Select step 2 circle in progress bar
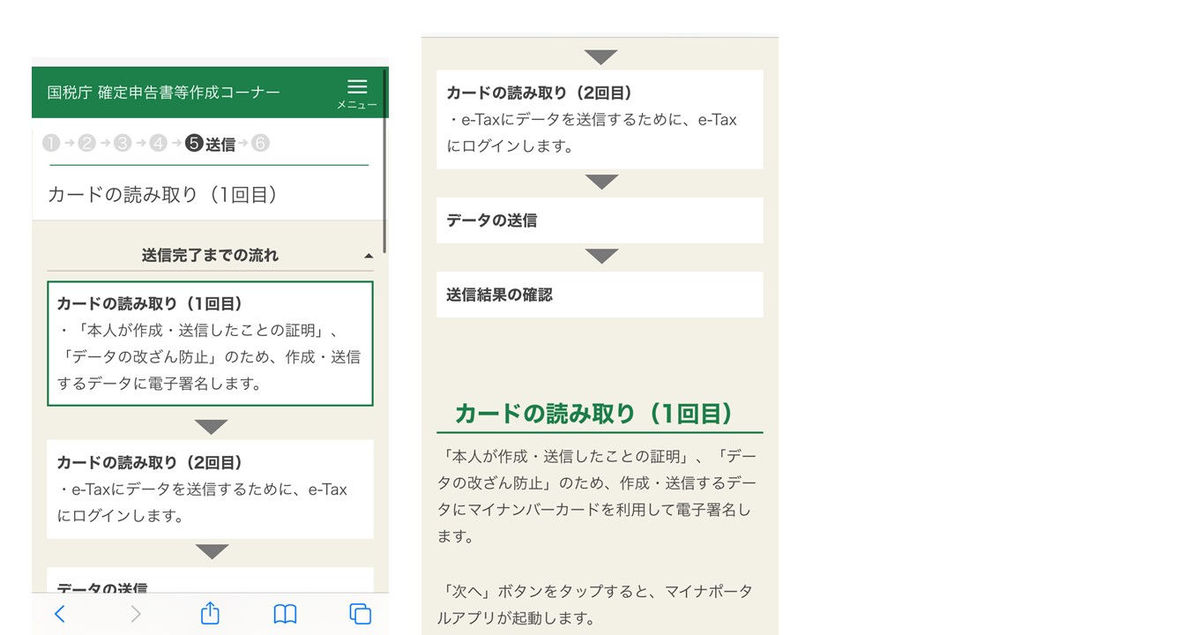Viewport: 1200px width, 635px height. click(x=86, y=143)
